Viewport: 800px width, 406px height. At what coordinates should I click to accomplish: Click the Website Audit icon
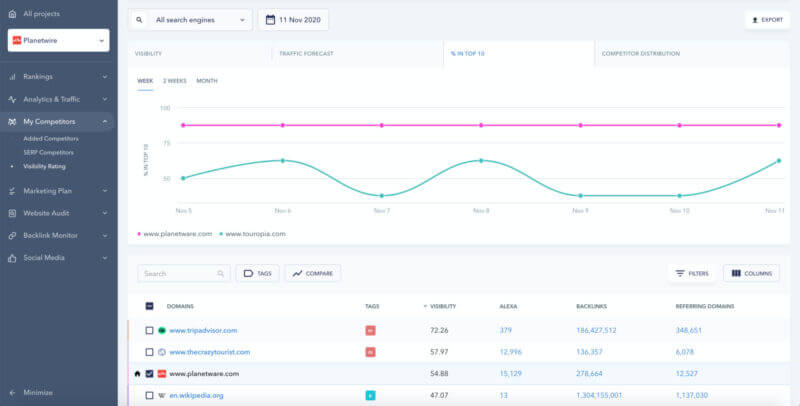coord(12,213)
